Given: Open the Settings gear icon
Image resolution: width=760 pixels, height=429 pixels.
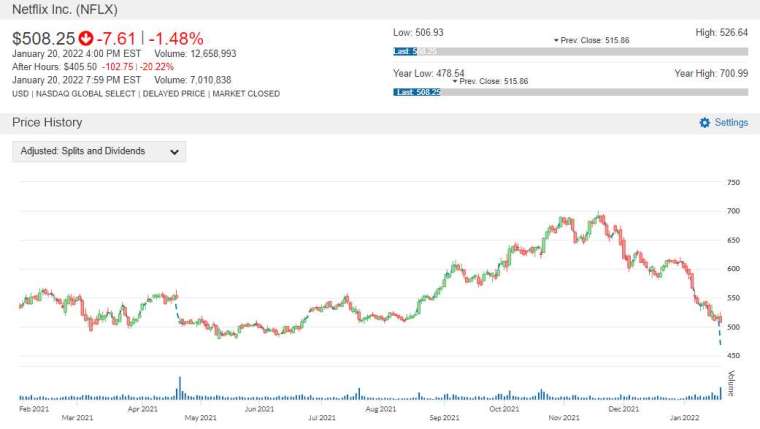Looking at the screenshot, I should pos(705,123).
